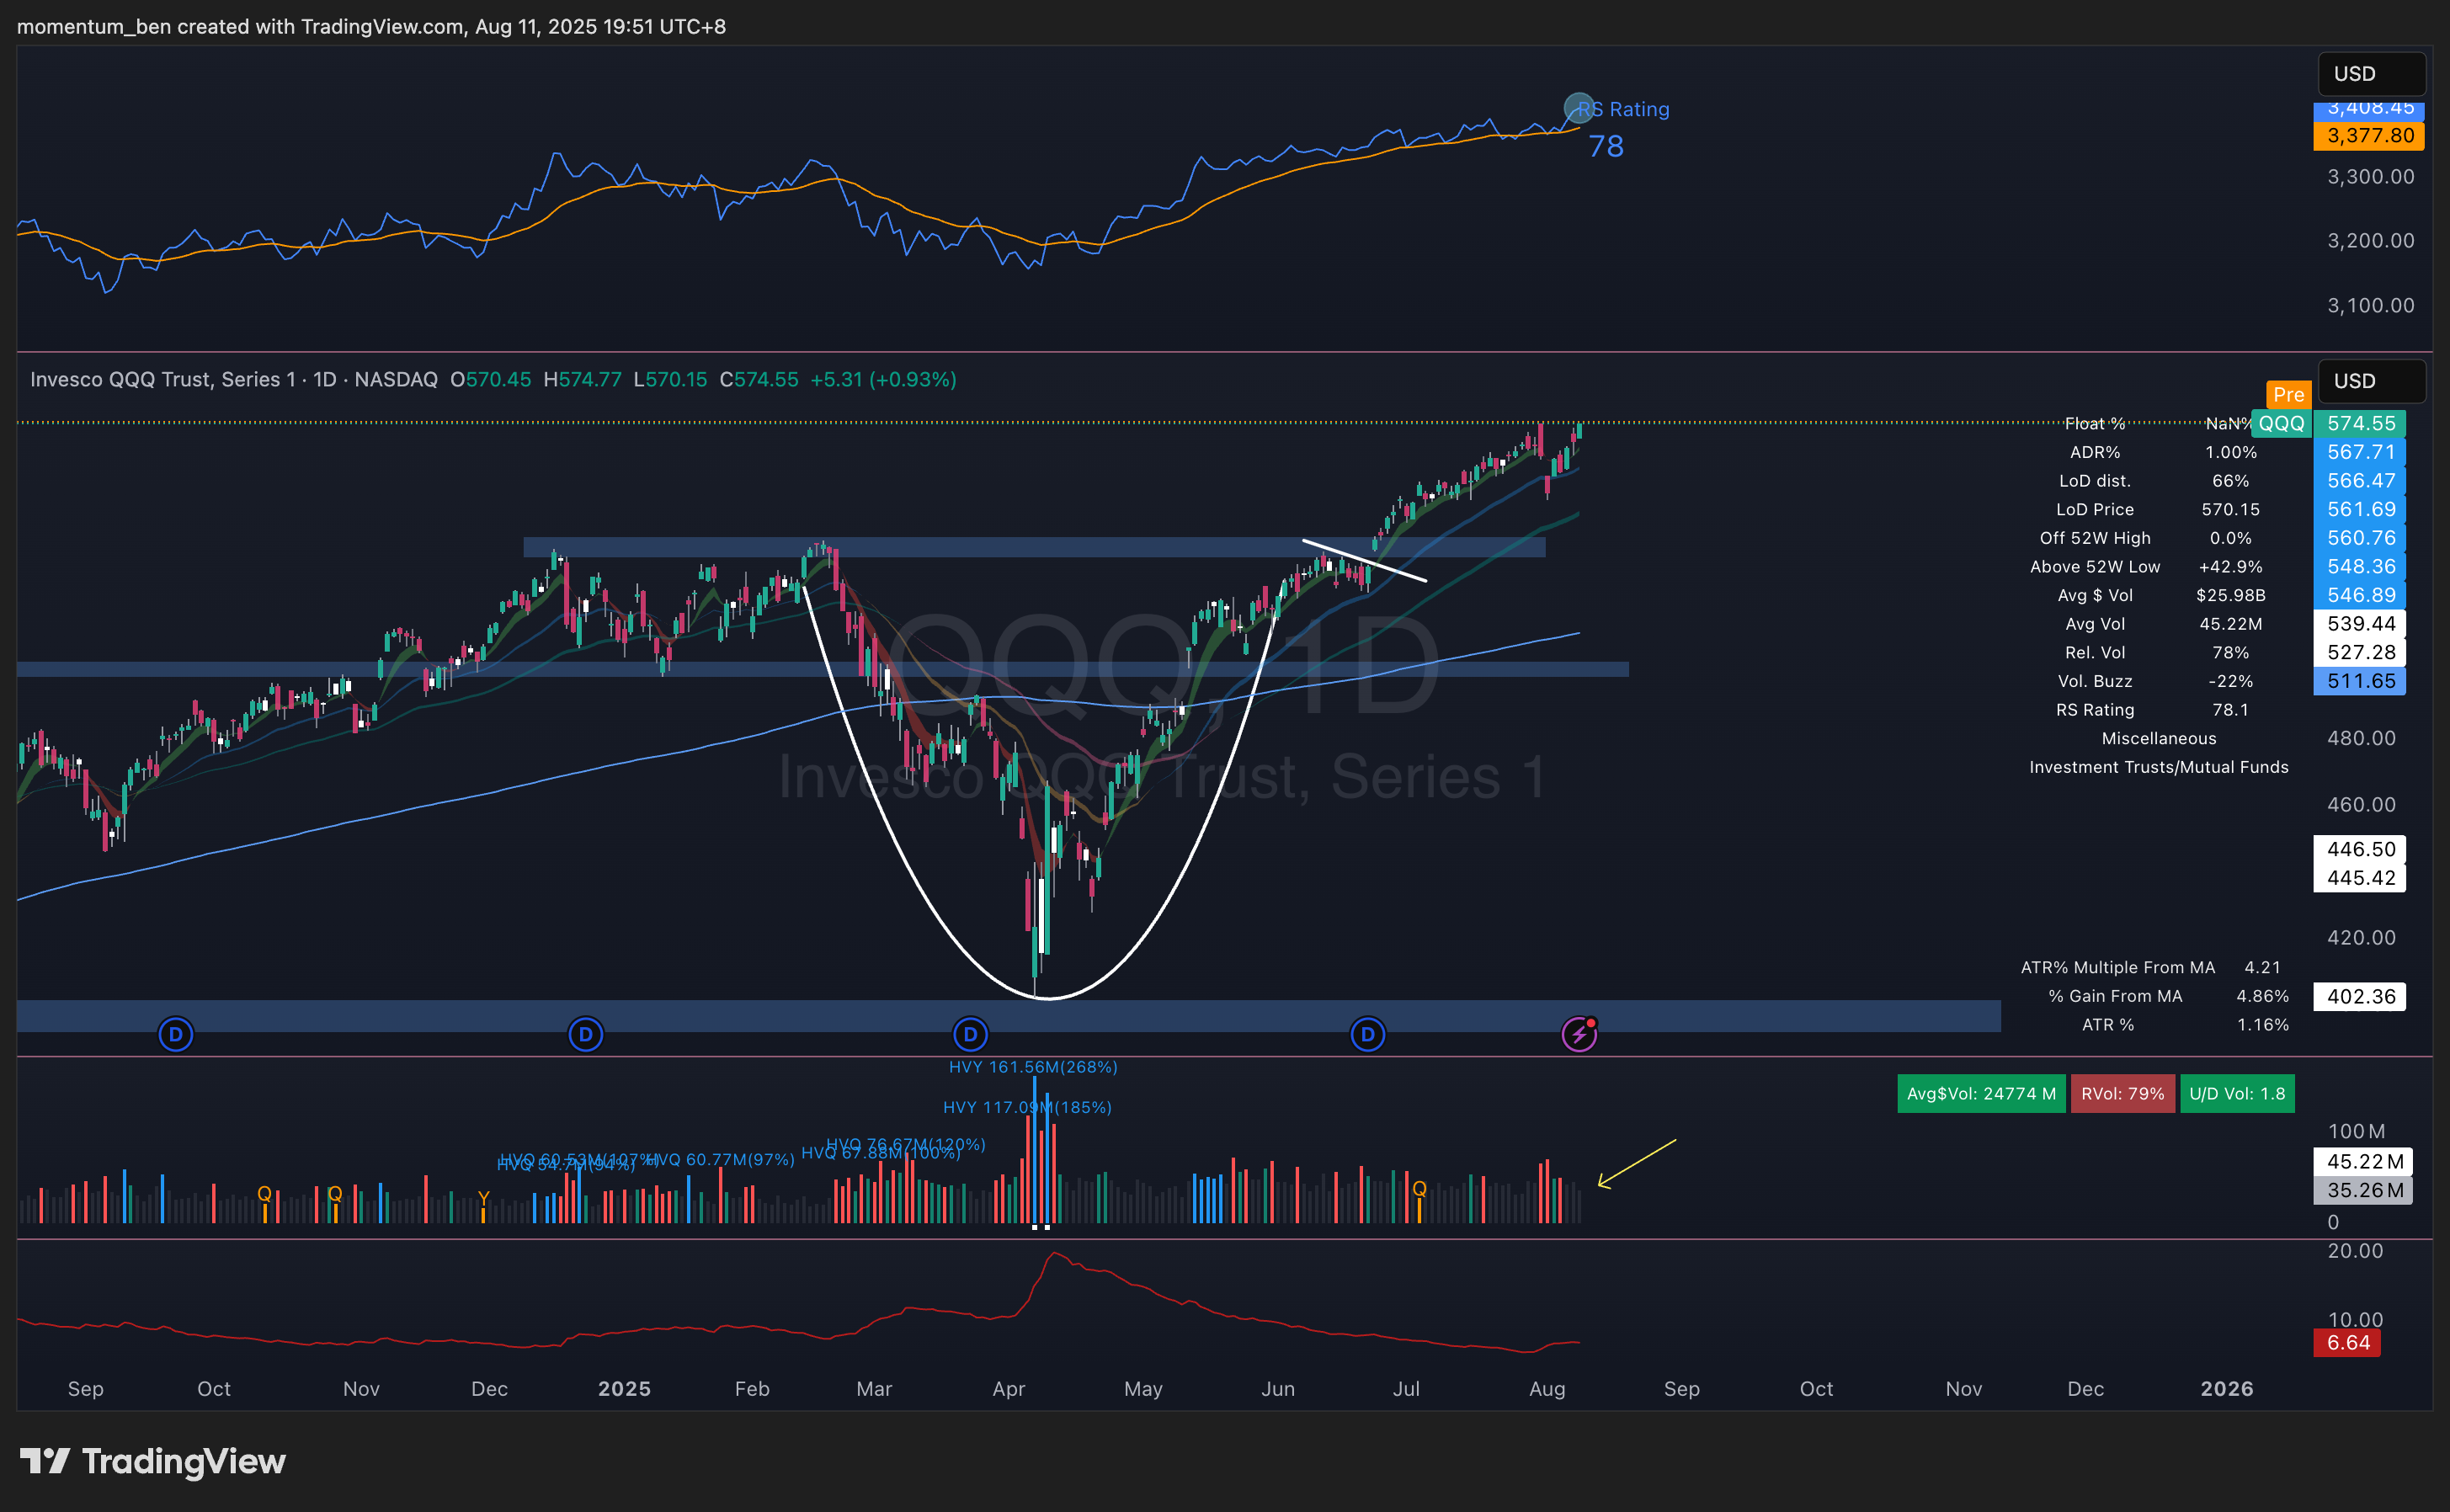
Task: Click the circle marker on RS Rating line
Action: click(1578, 107)
